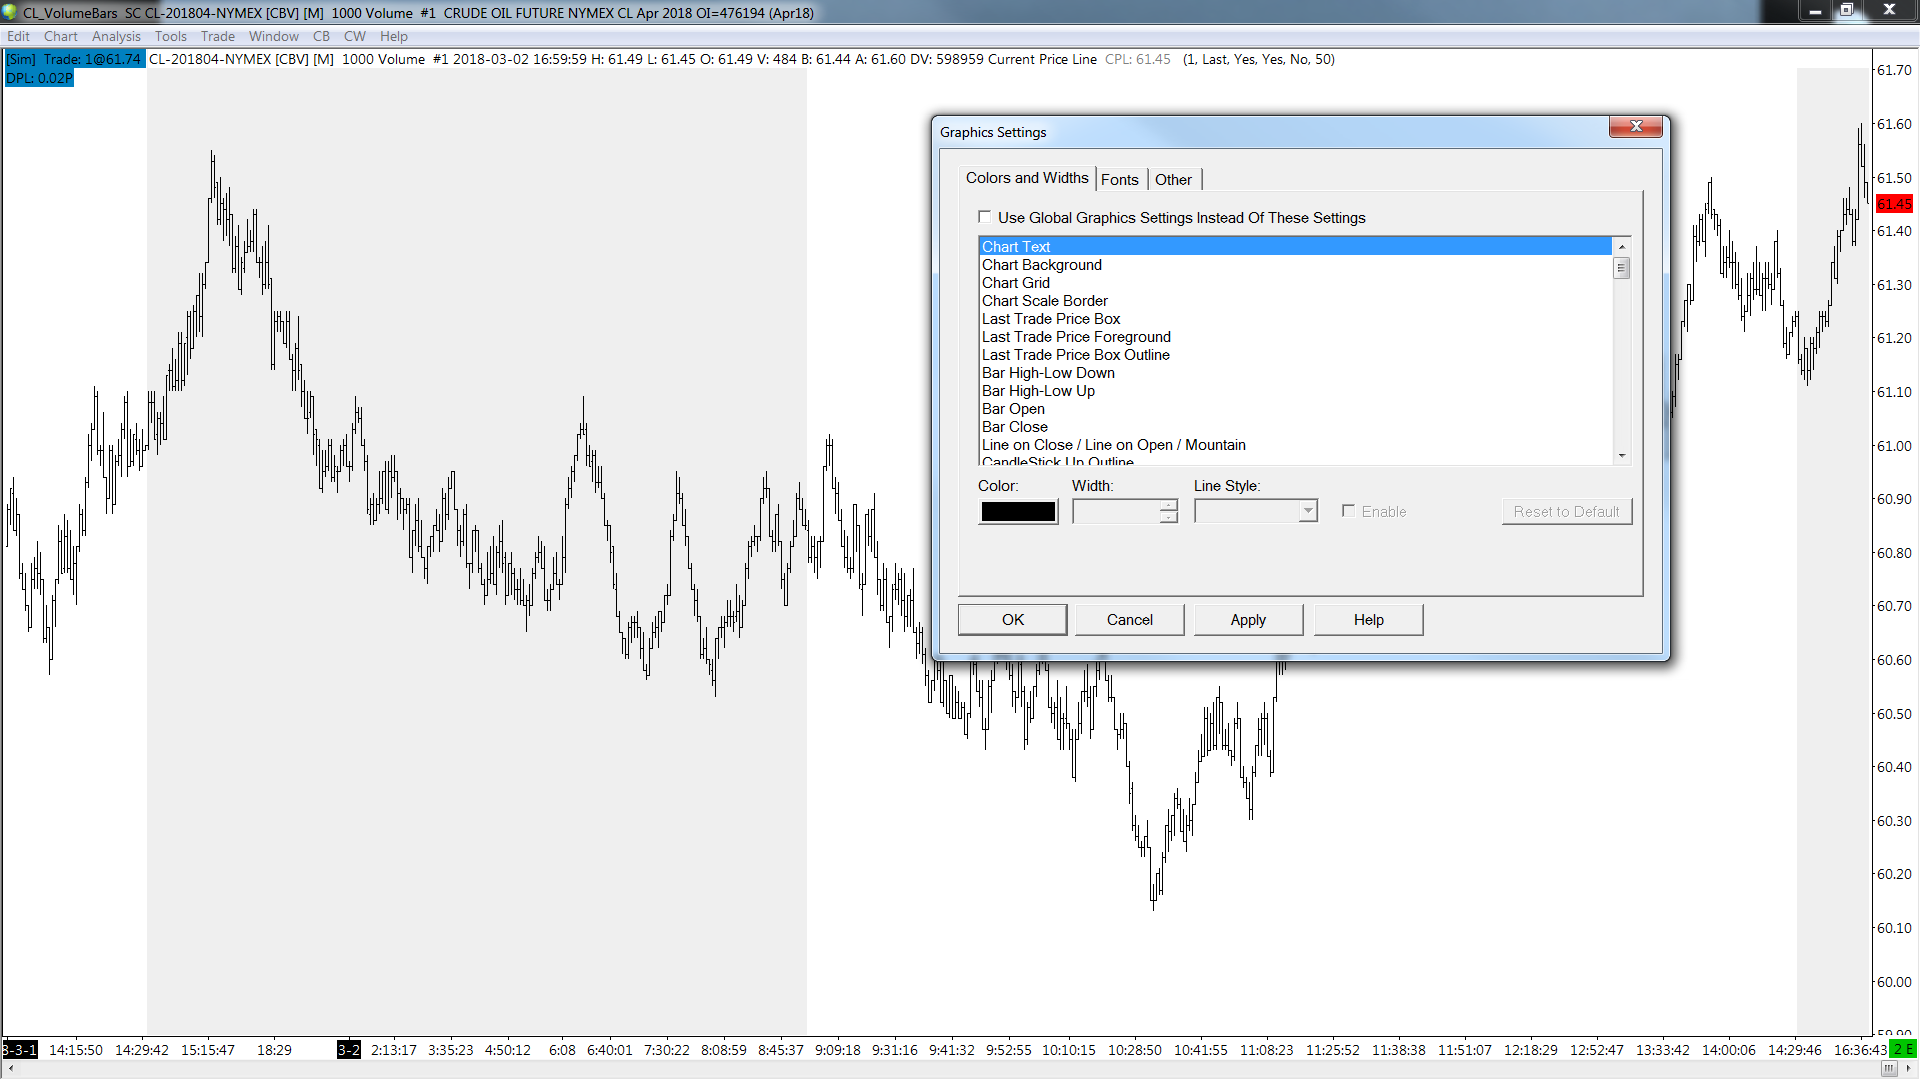Viewport: 1920px width, 1080px height.
Task: Click the OK button
Action: 1012,620
